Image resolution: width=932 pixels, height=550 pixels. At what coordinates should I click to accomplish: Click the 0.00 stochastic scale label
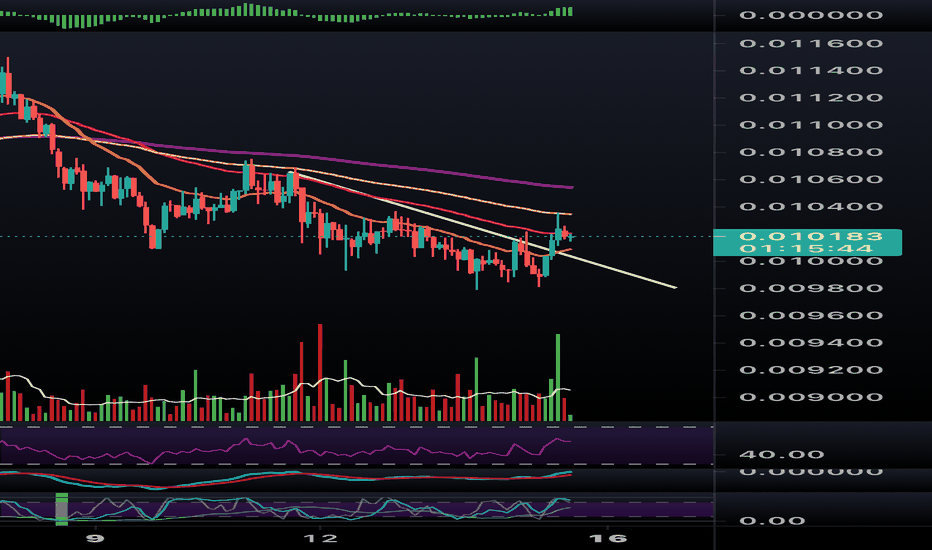coord(772,521)
